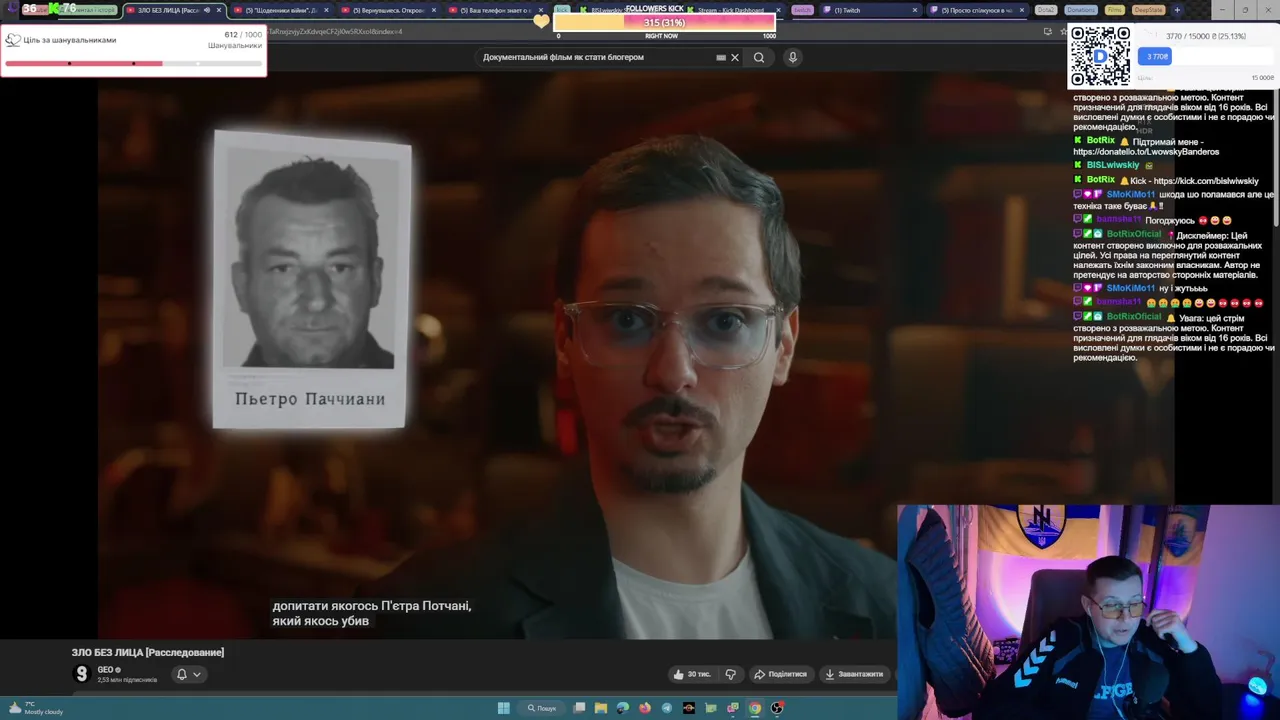
Task: Open the weather widget 'Mostly cloudy'
Action: 35,708
